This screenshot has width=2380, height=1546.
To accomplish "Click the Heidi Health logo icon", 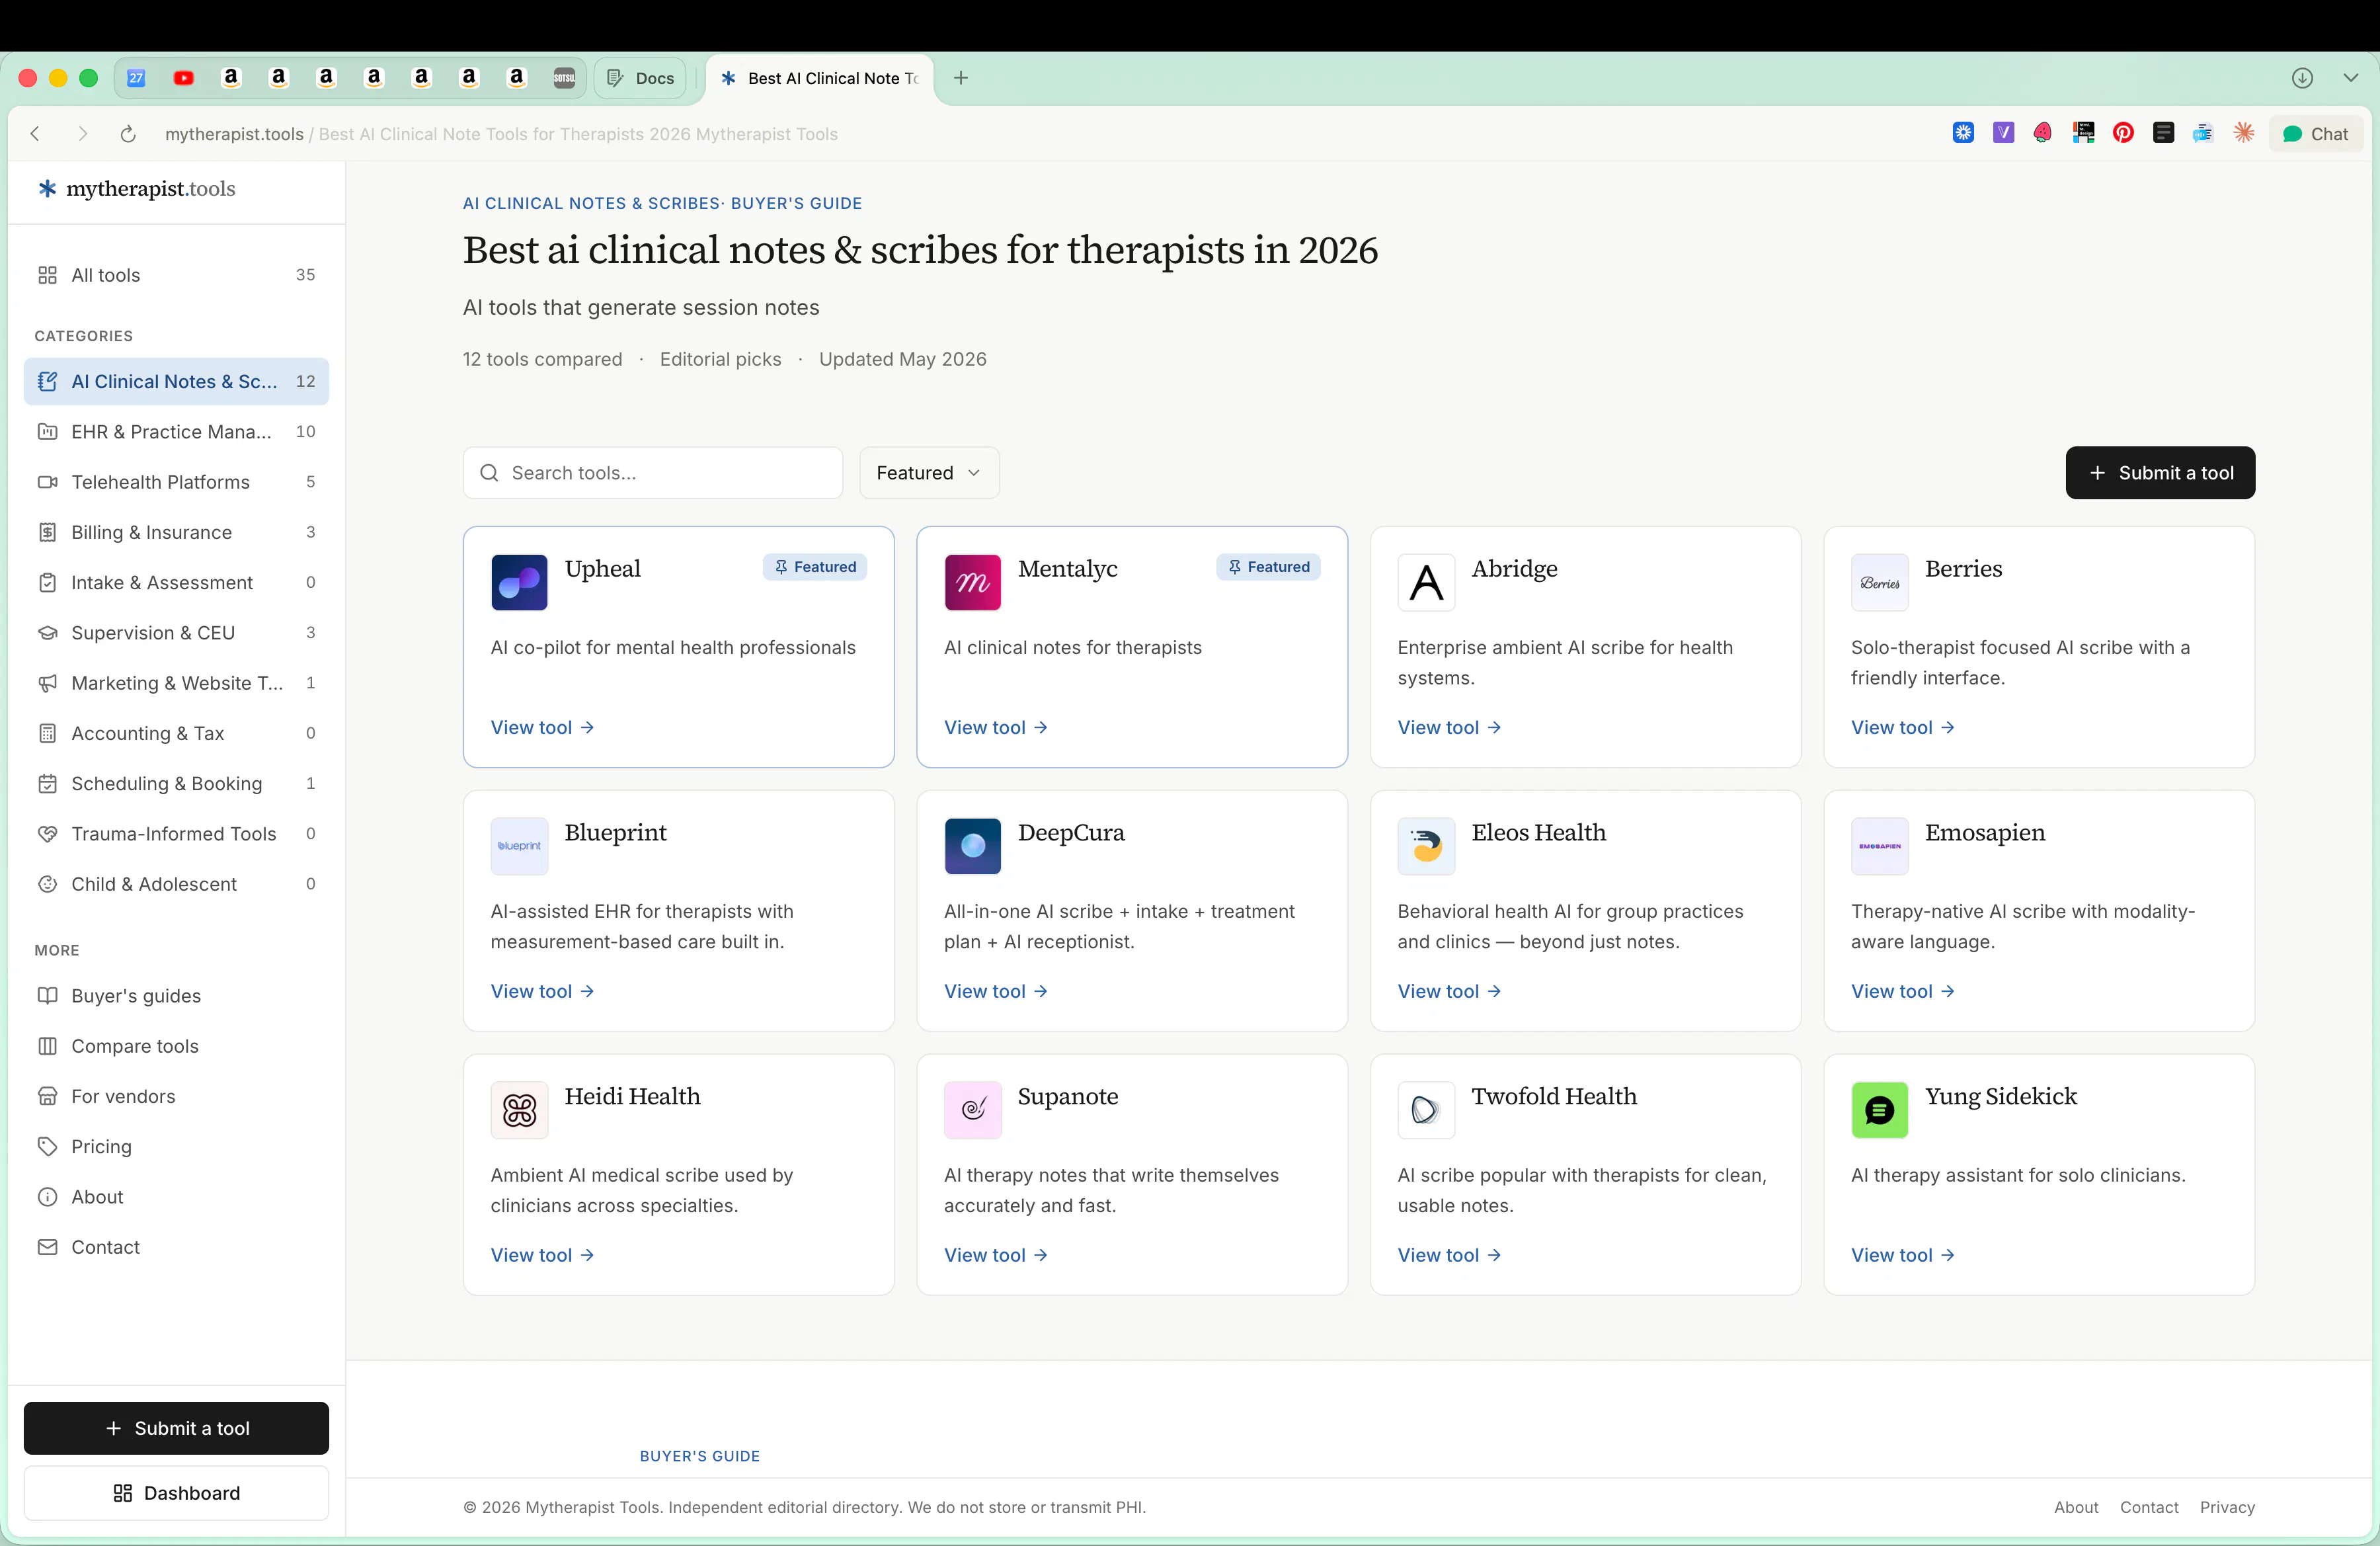I will tap(519, 1110).
